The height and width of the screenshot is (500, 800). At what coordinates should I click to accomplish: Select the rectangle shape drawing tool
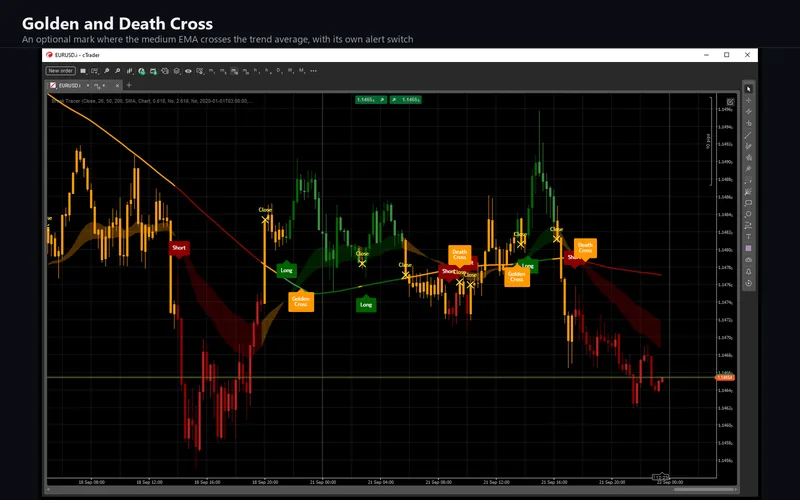pyautogui.click(x=748, y=203)
